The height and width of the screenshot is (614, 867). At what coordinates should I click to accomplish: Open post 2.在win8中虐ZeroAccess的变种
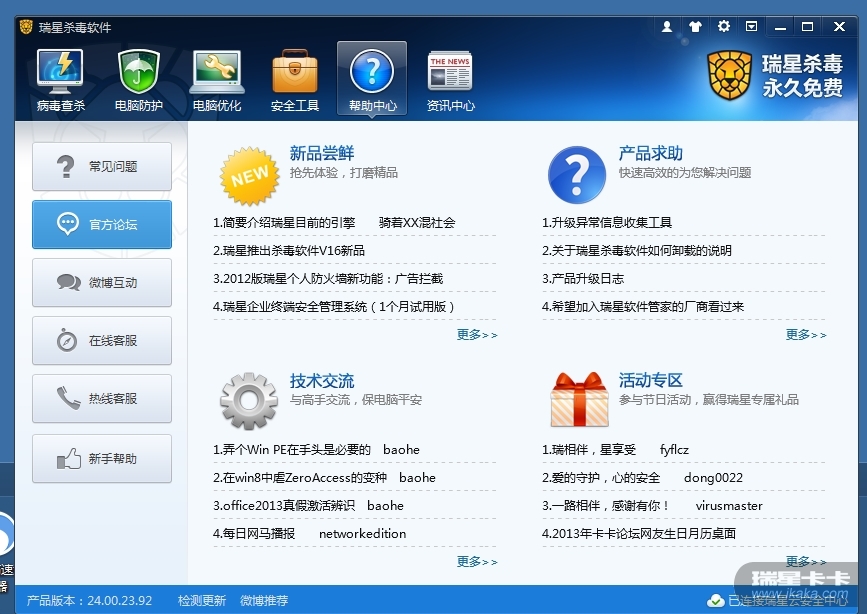point(300,477)
